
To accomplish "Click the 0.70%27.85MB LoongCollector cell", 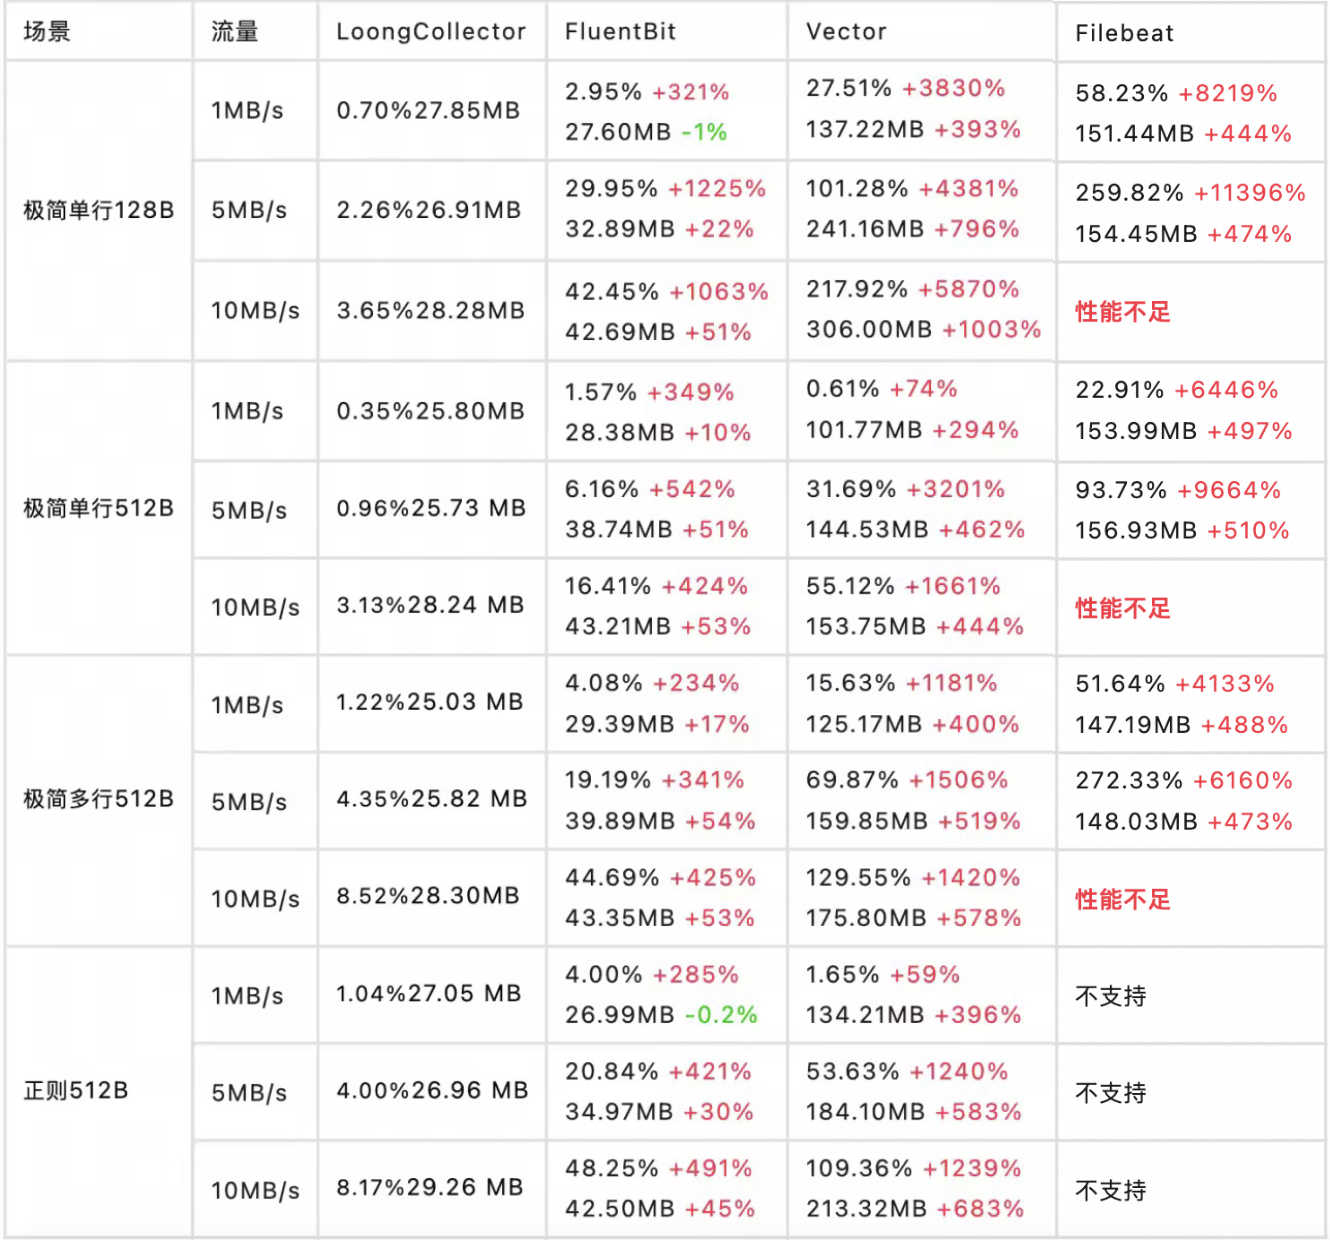I will (428, 110).
